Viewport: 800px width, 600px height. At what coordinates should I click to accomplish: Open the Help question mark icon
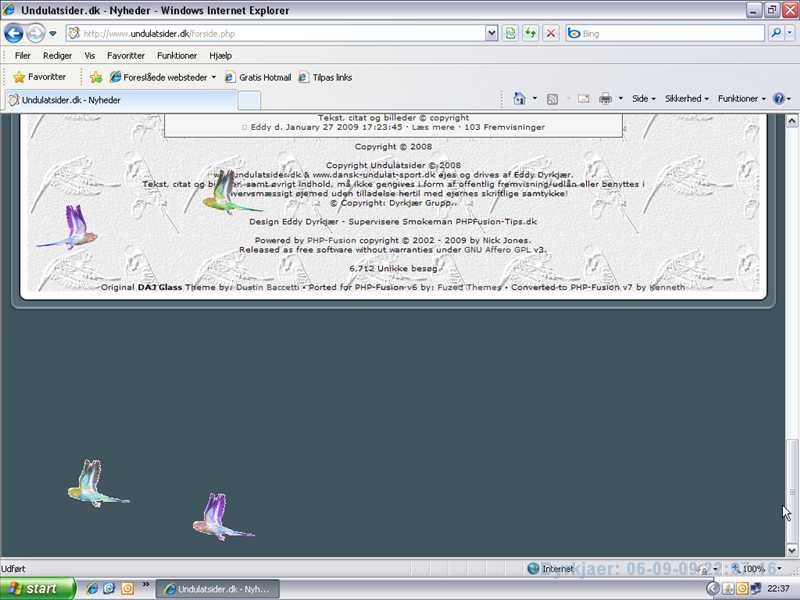point(778,99)
